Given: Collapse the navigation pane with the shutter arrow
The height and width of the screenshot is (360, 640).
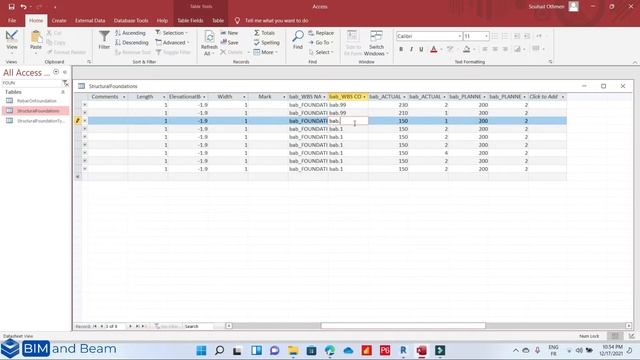Looking at the screenshot, I should pyautogui.click(x=65, y=72).
